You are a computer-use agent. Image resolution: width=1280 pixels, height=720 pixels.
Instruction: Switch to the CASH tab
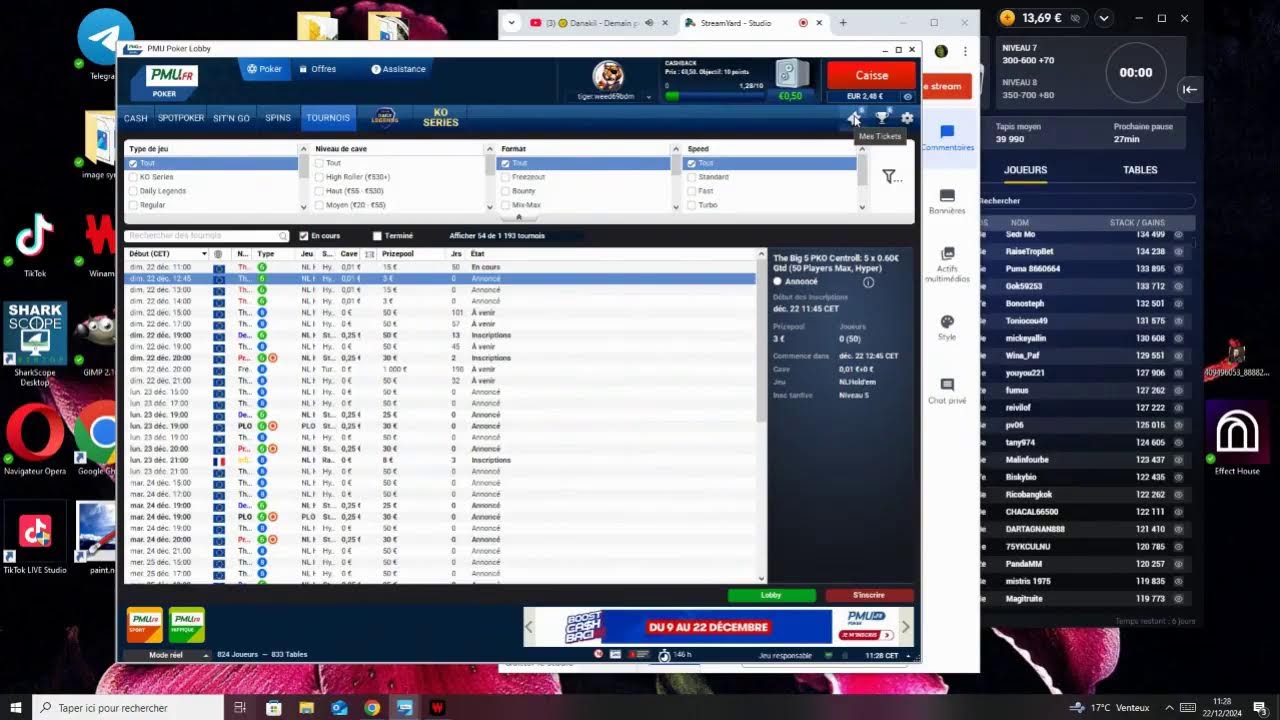coord(136,118)
